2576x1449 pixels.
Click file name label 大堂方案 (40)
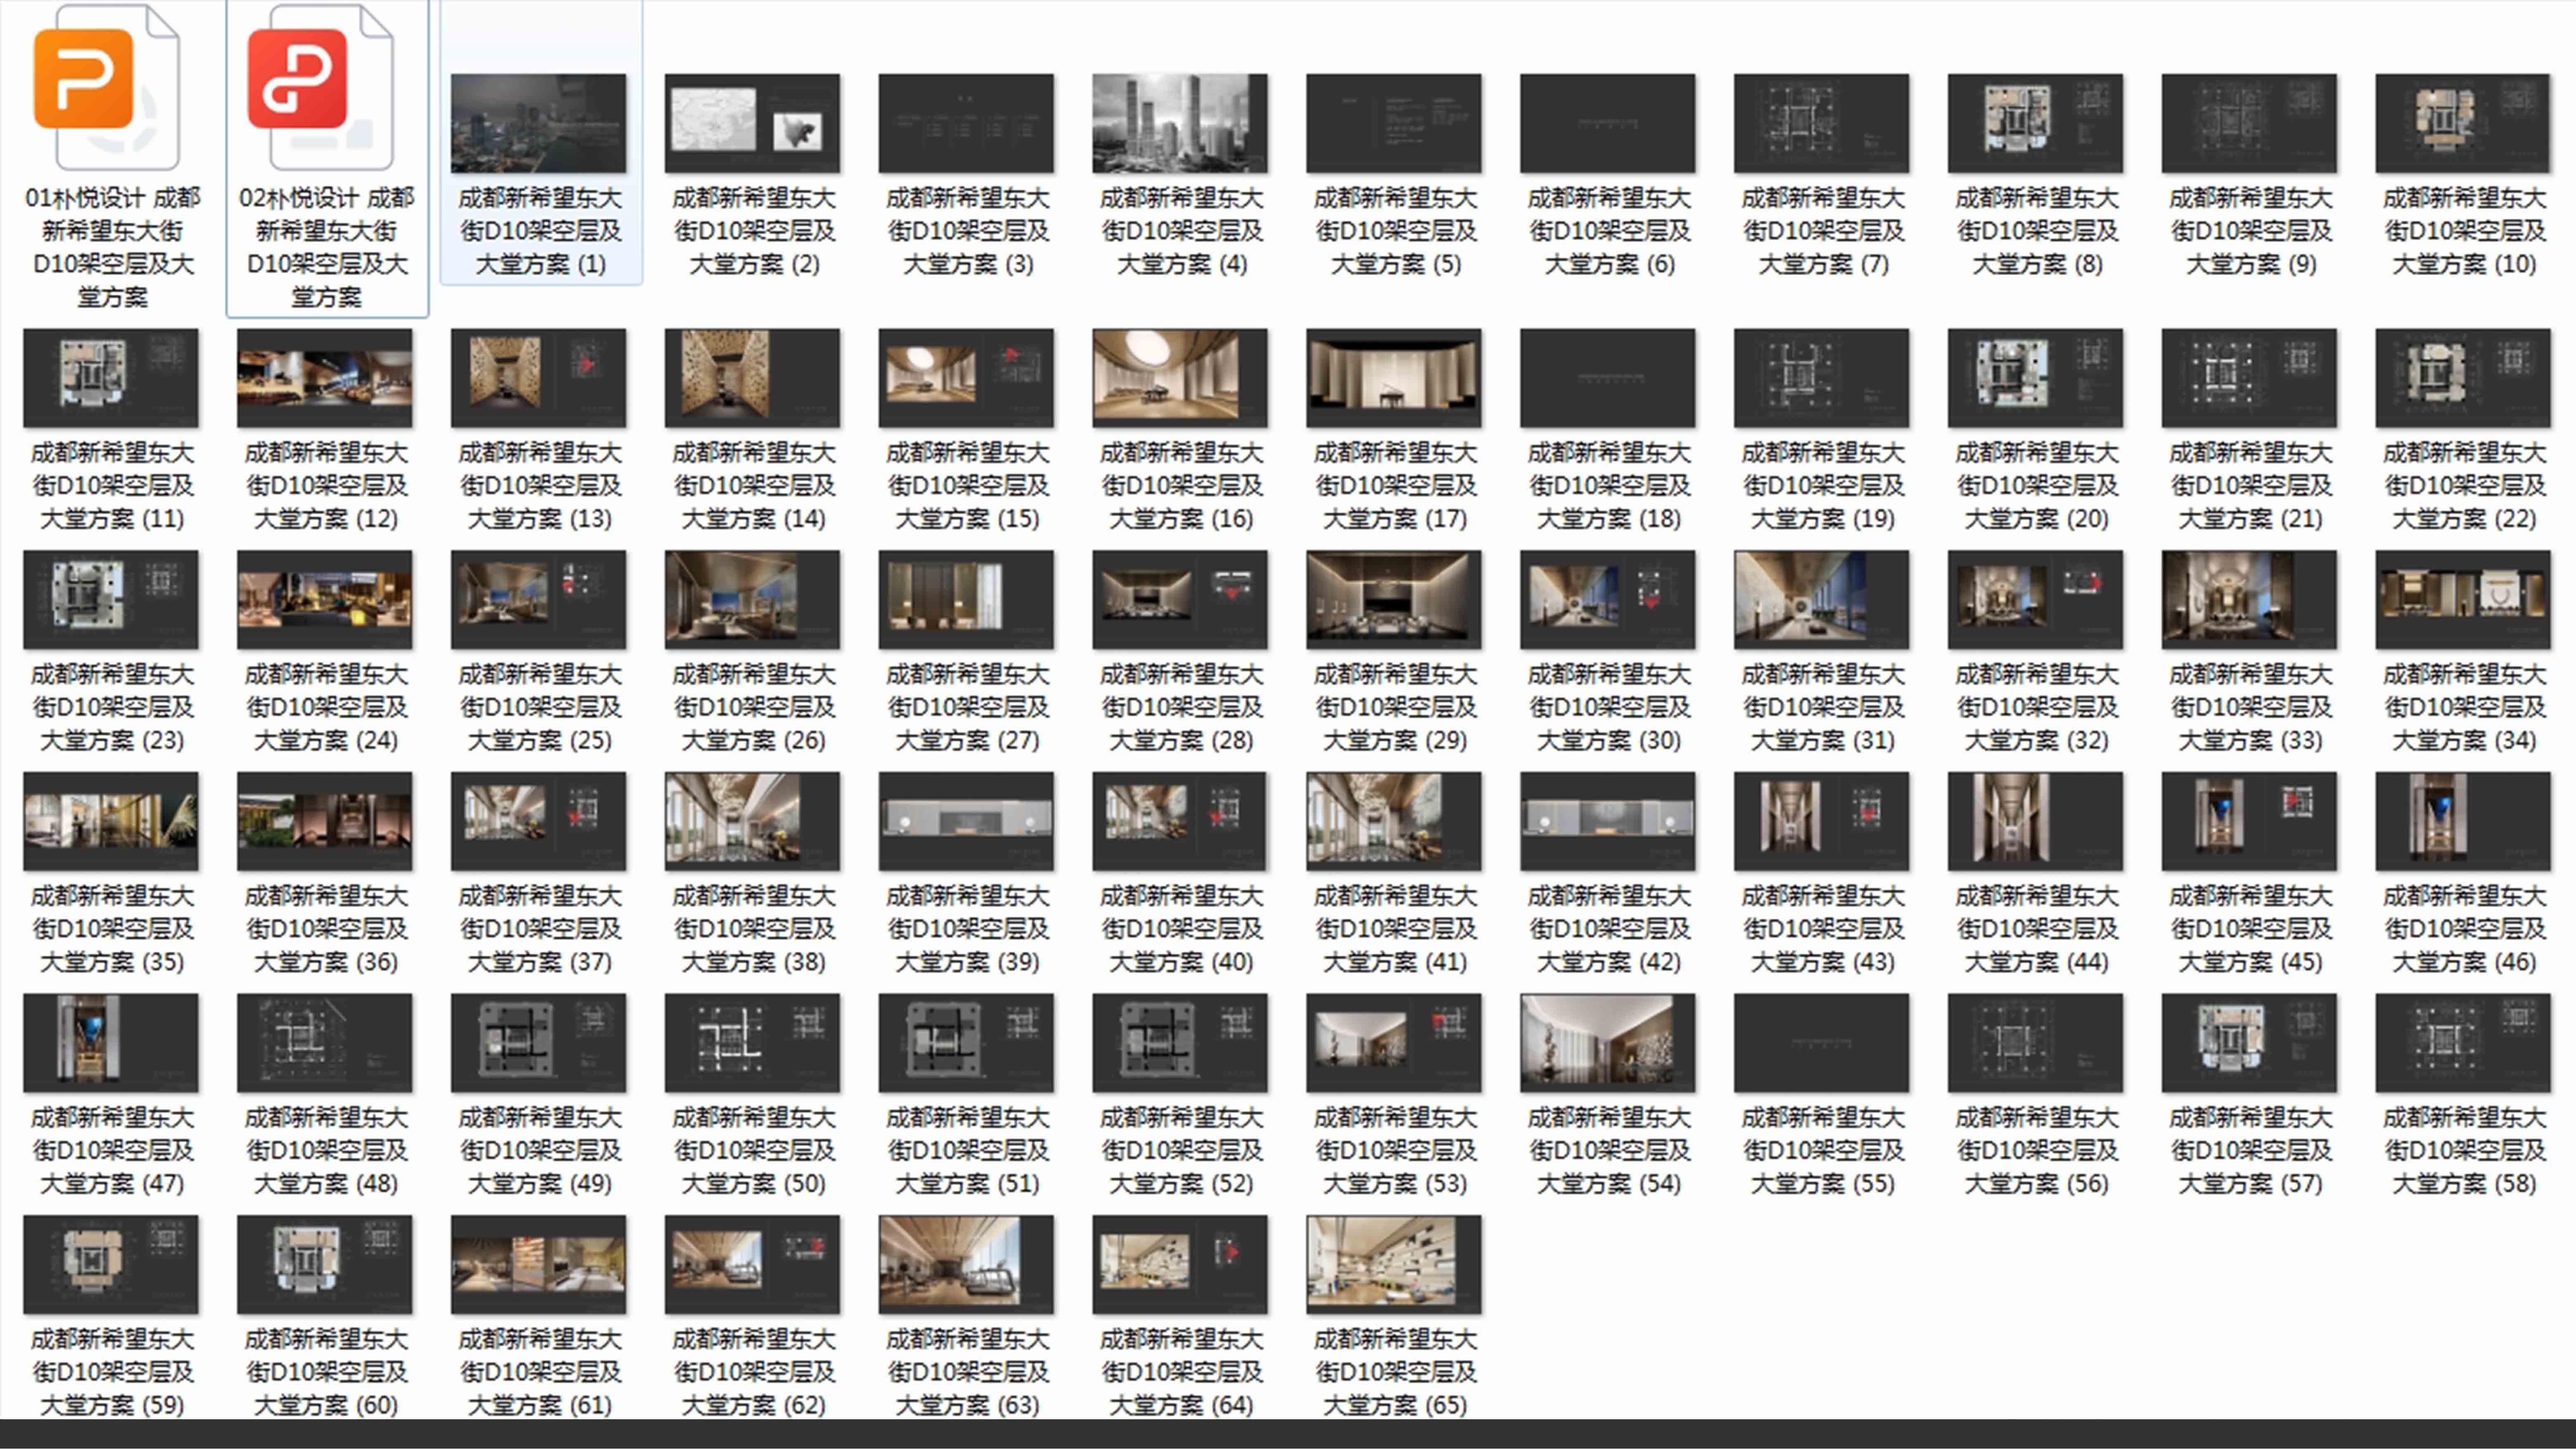click(1182, 929)
